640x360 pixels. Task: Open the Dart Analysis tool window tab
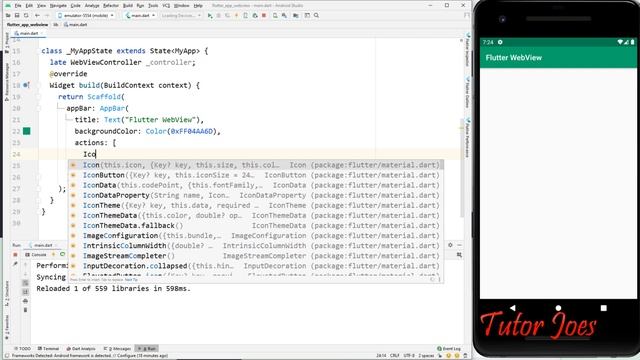coord(81,349)
